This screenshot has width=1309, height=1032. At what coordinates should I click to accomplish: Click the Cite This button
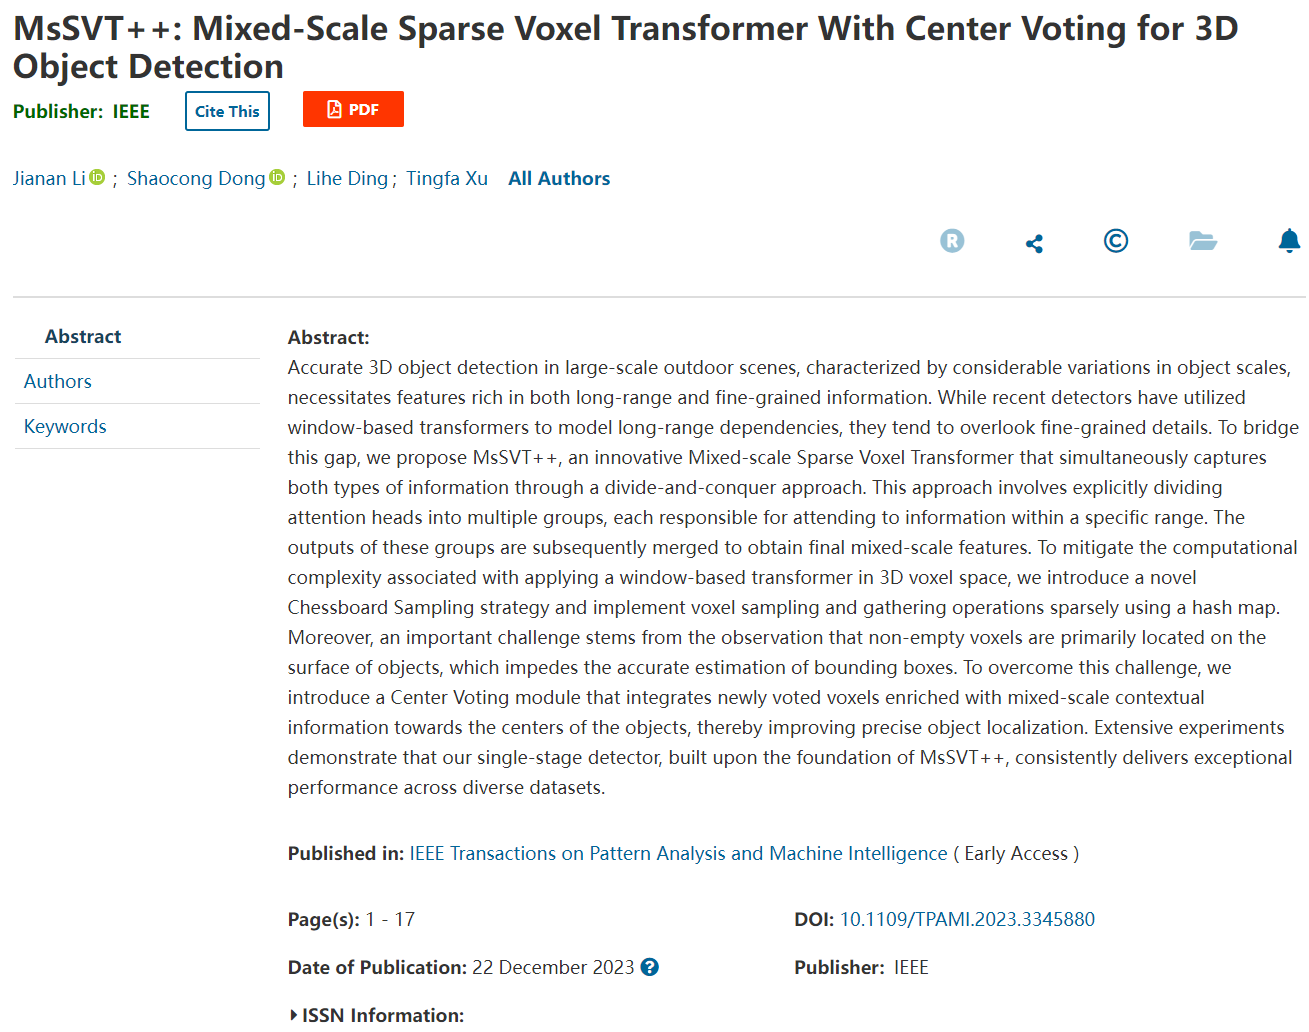click(227, 111)
